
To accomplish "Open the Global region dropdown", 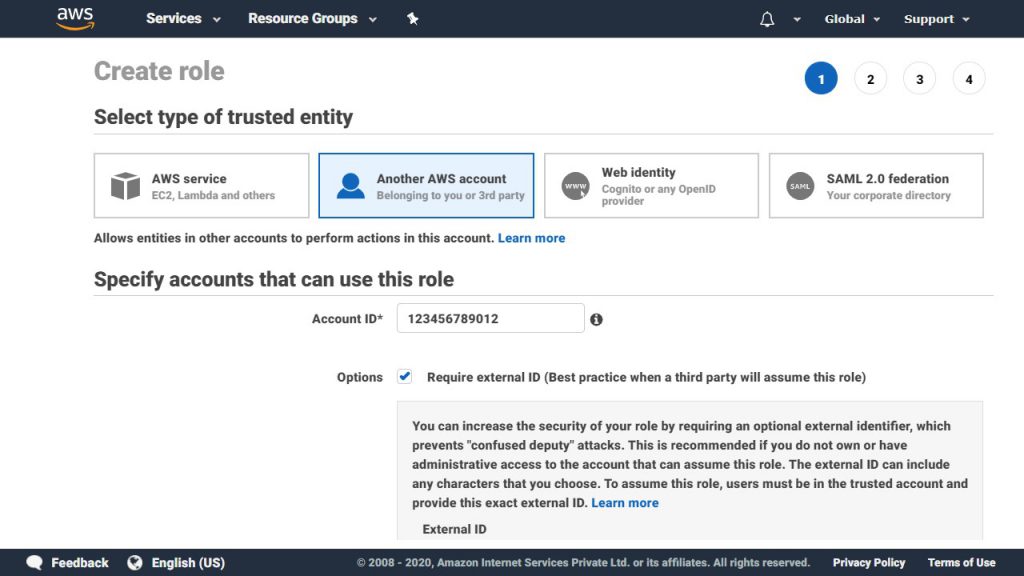I will pyautogui.click(x=852, y=19).
